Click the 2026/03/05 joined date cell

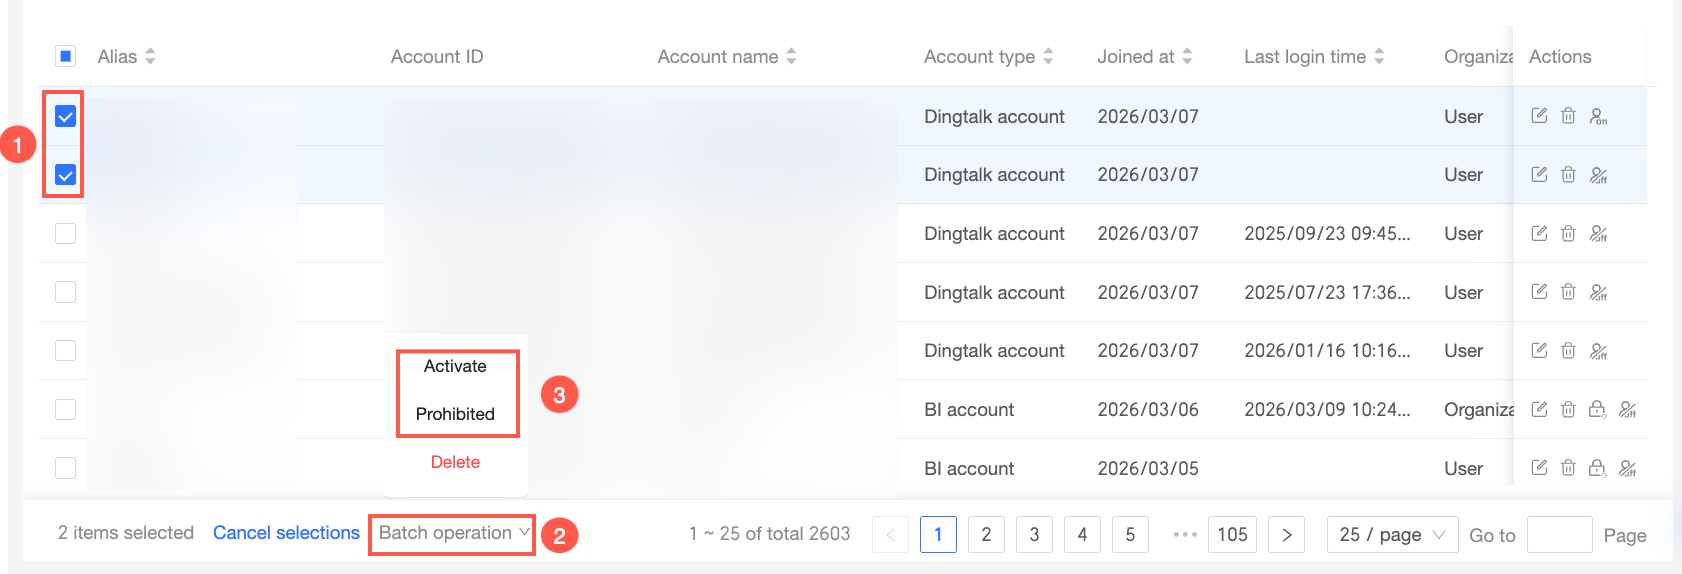[1148, 469]
